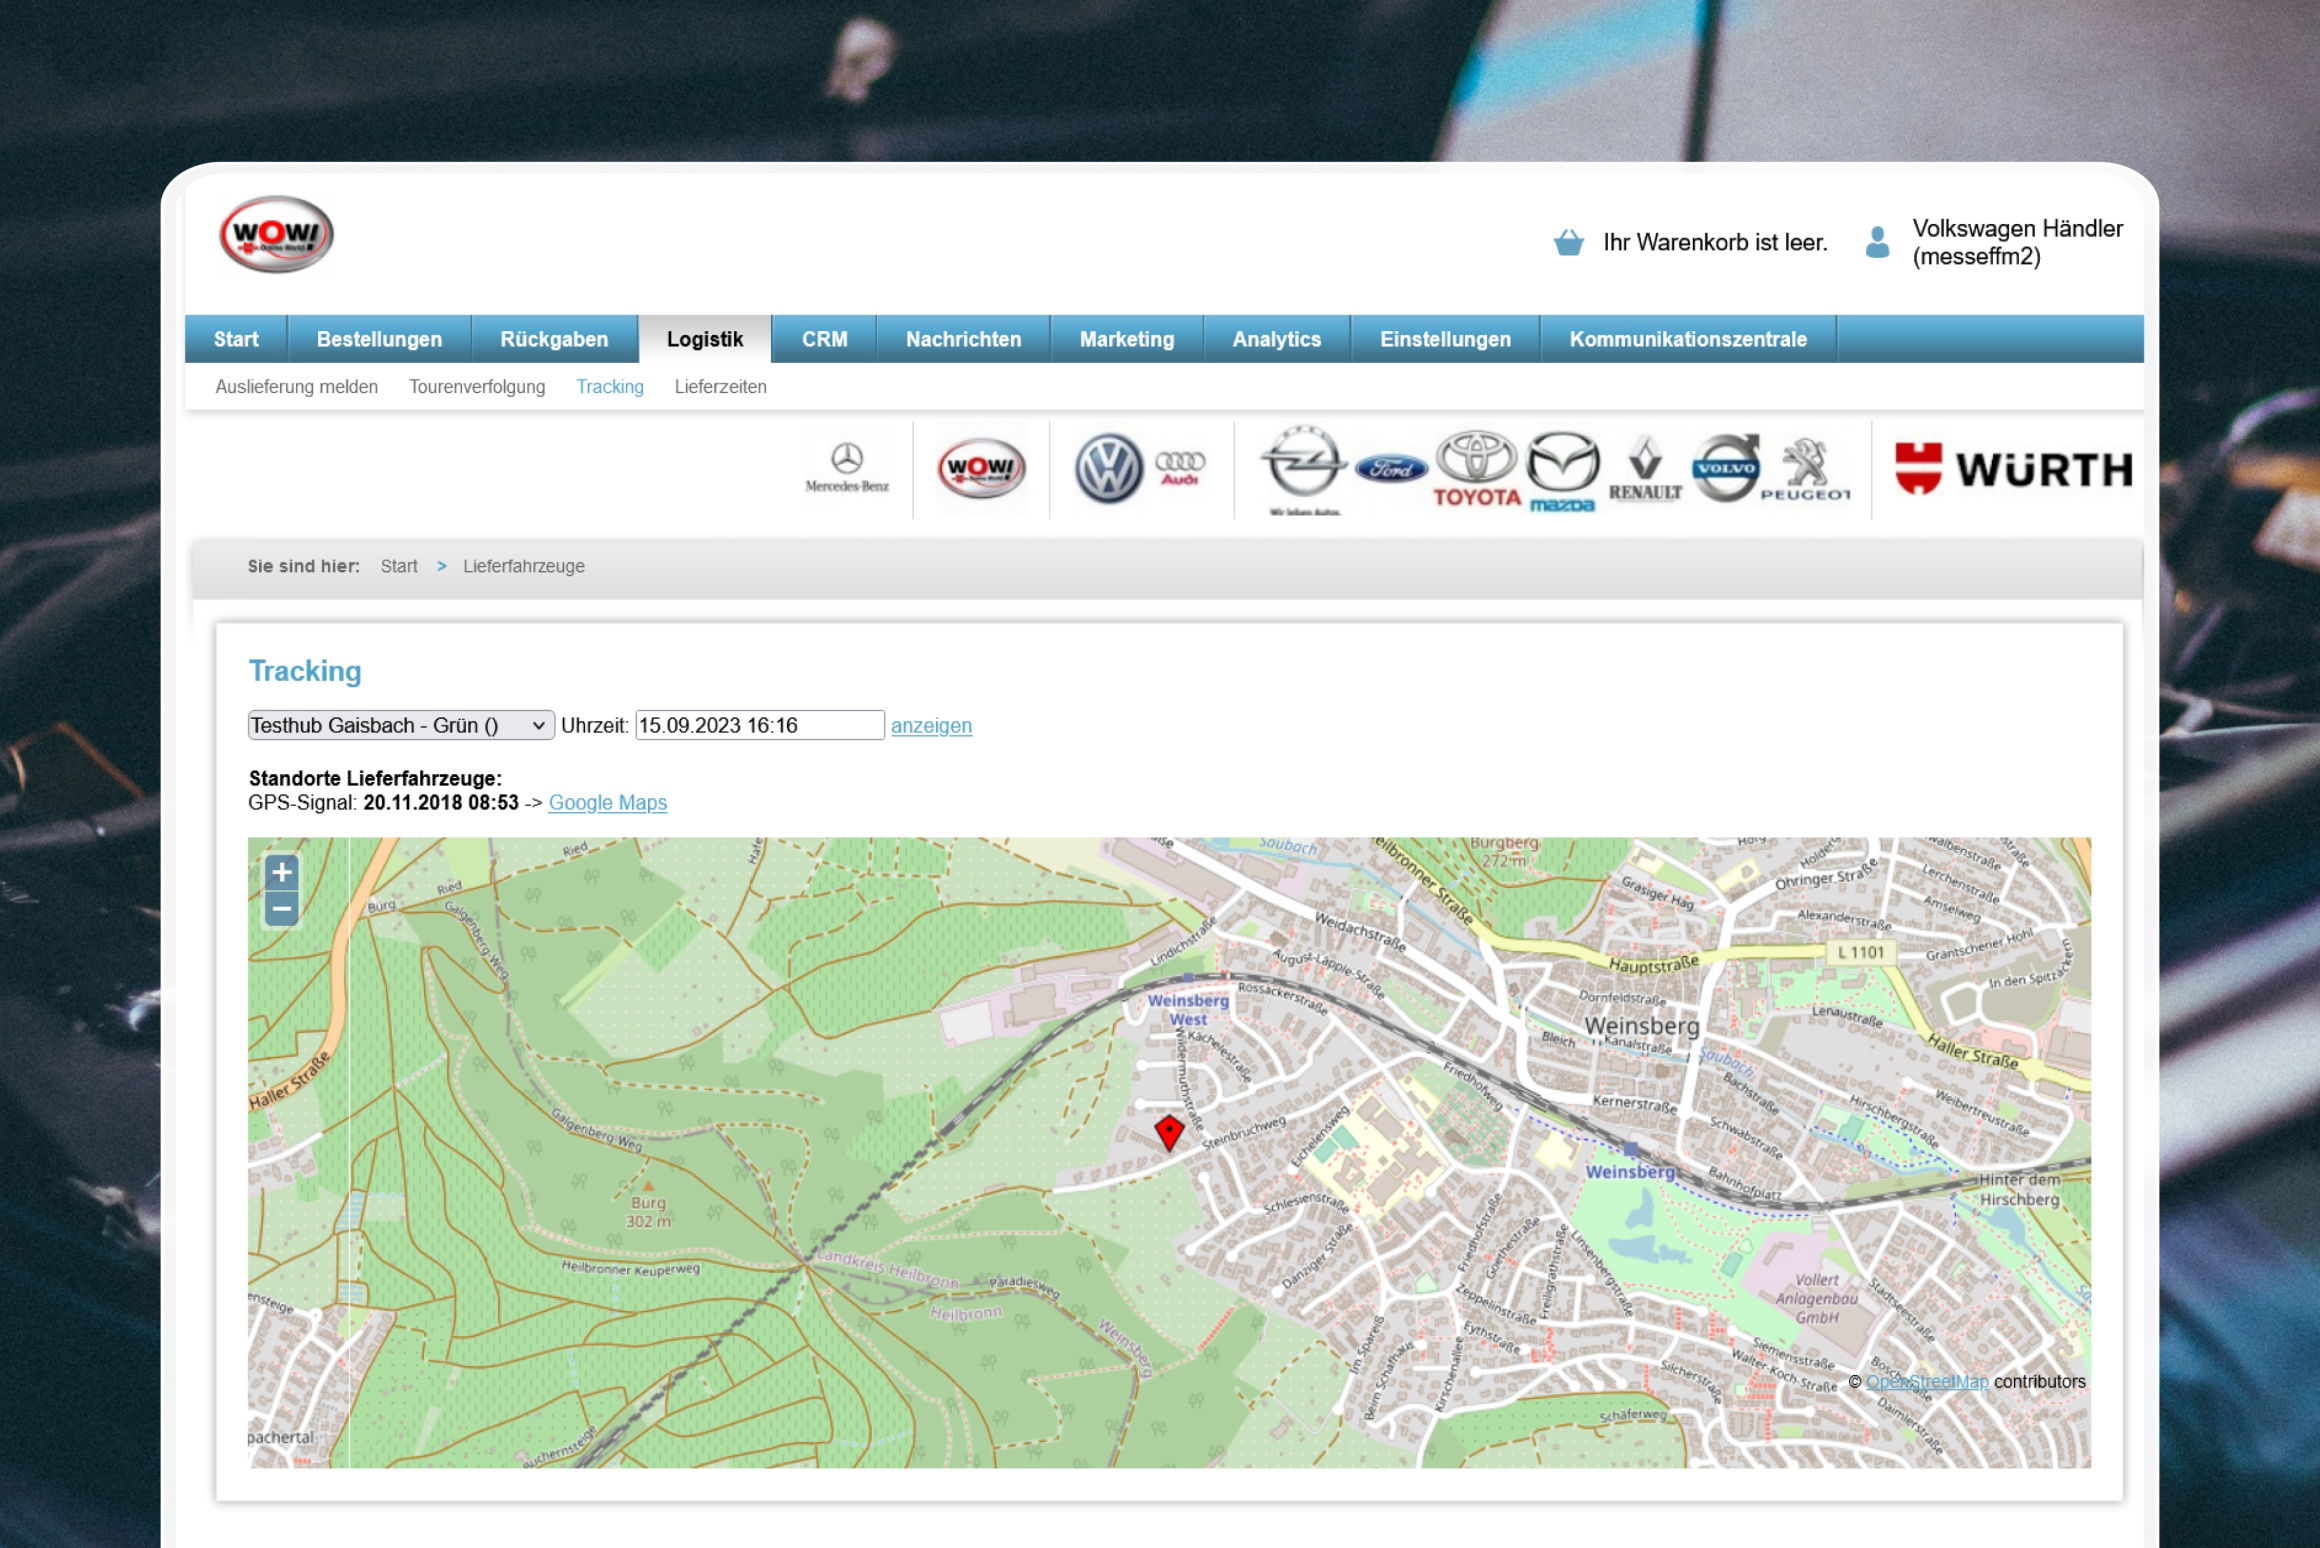Click the user profile icon

point(1877,242)
